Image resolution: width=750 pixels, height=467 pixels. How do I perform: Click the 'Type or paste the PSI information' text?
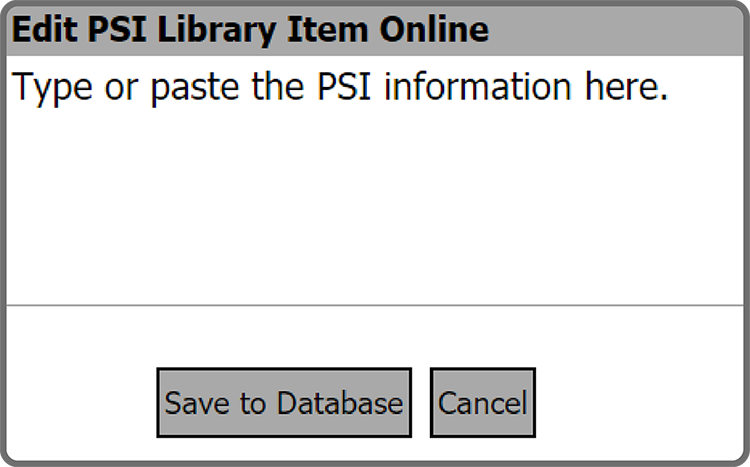click(250, 88)
